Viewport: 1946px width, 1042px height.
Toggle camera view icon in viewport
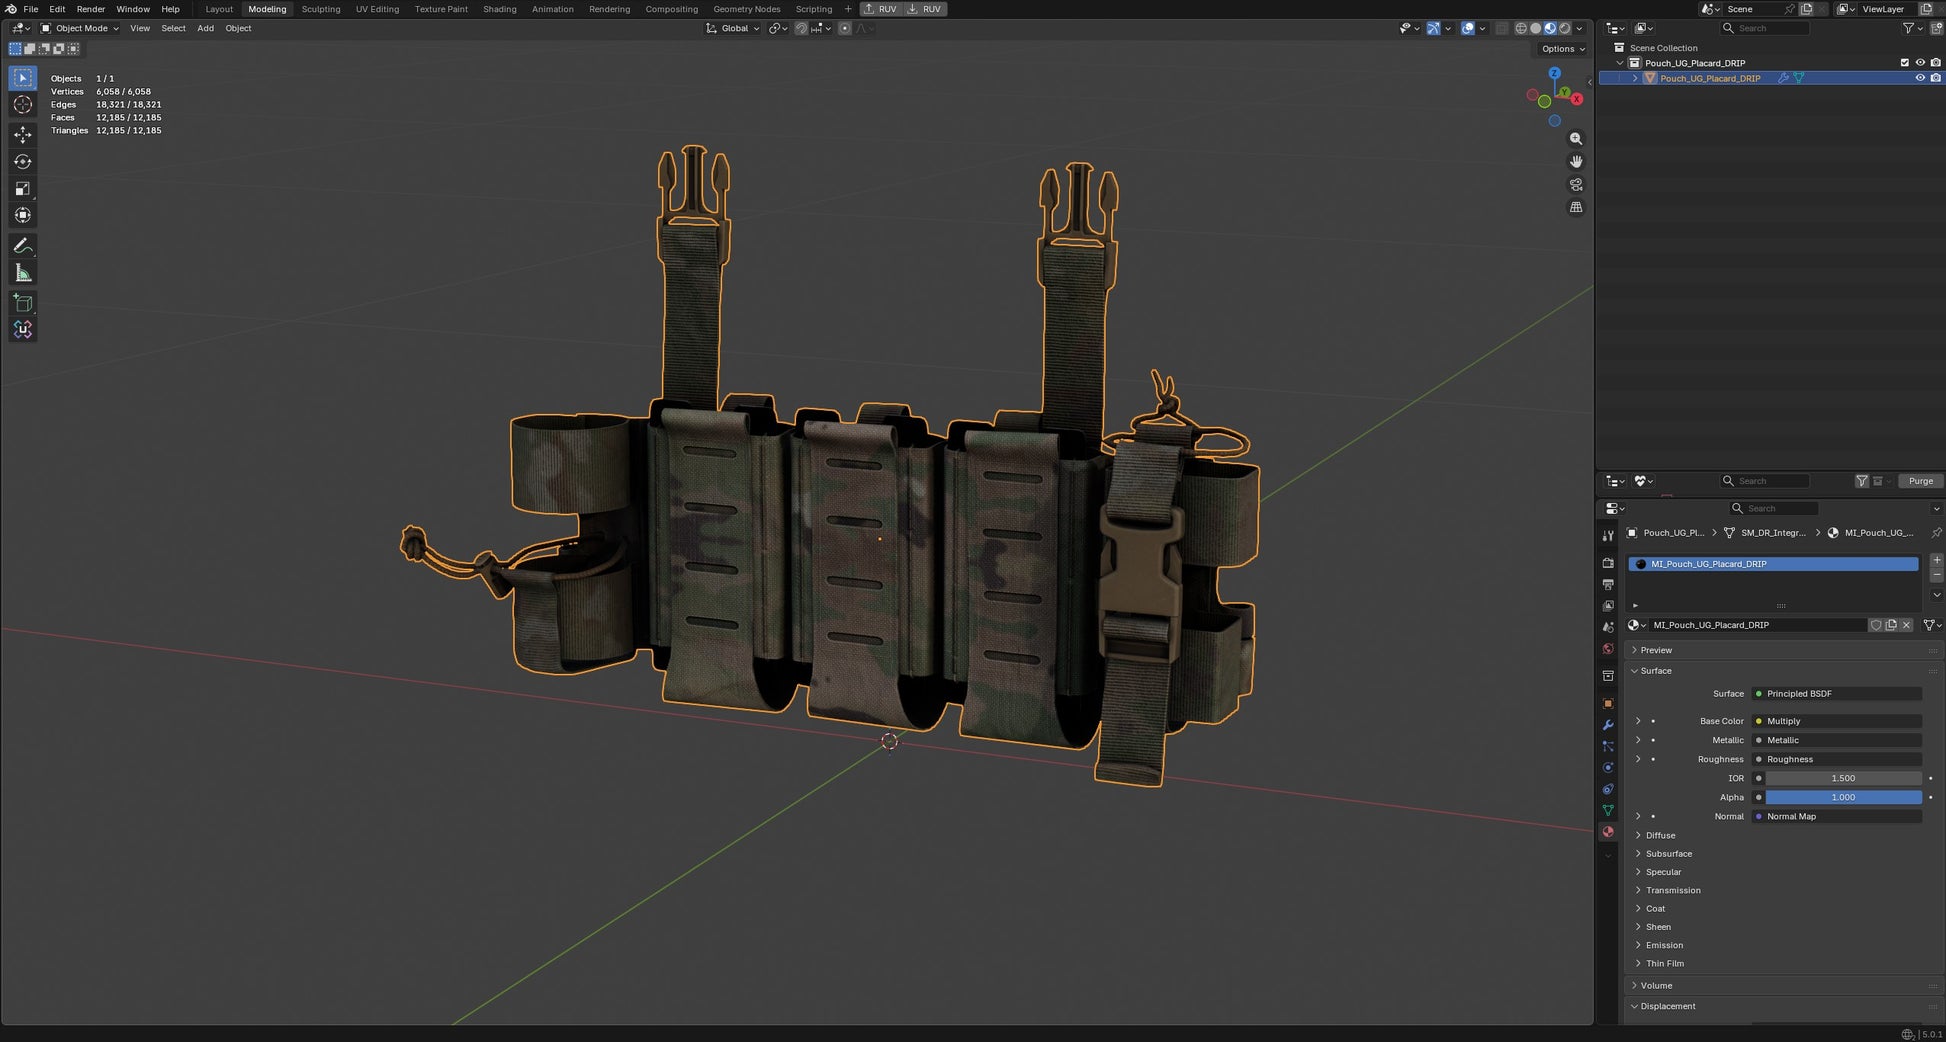1576,185
